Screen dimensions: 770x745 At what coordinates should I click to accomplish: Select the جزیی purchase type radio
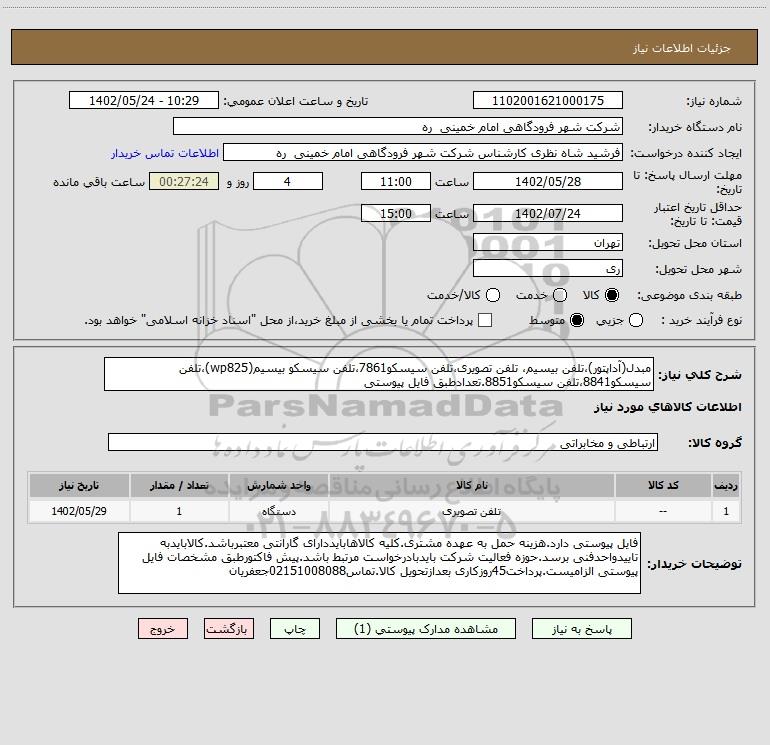[x=635, y=321]
